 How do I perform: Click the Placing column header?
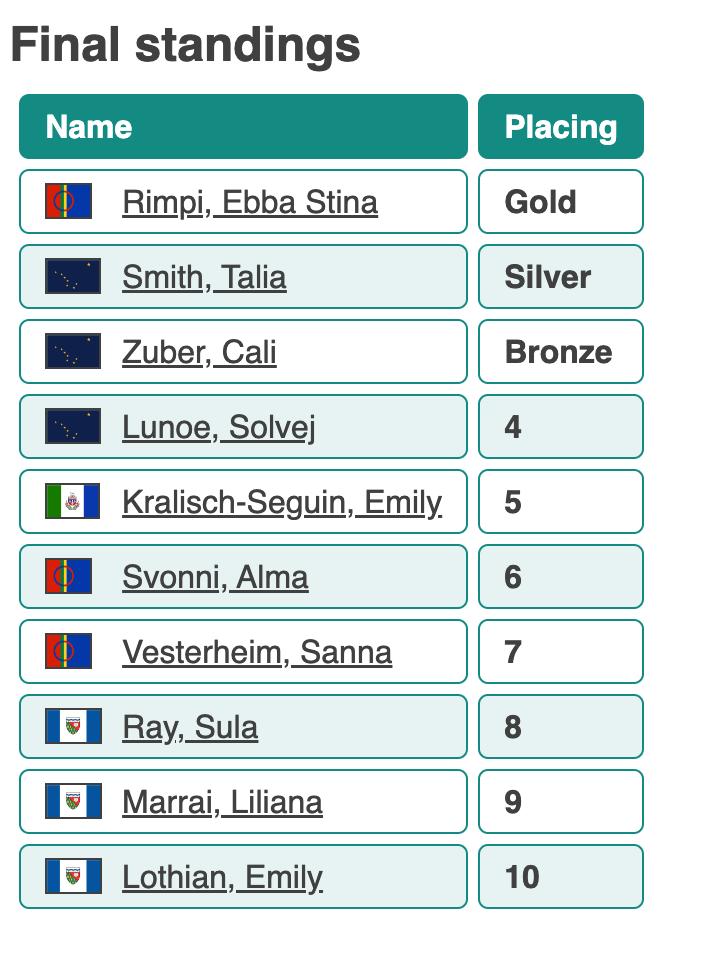[x=560, y=127]
